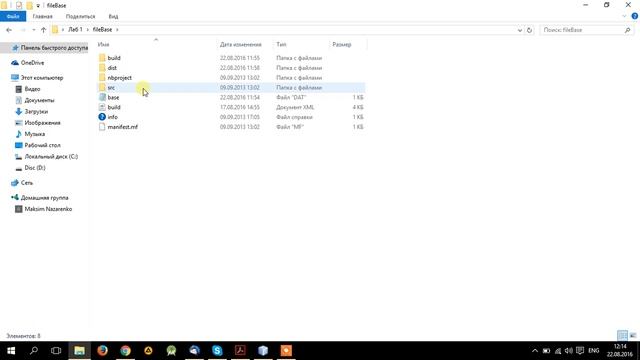
Task: Switch ENG input language
Action: click(593, 351)
